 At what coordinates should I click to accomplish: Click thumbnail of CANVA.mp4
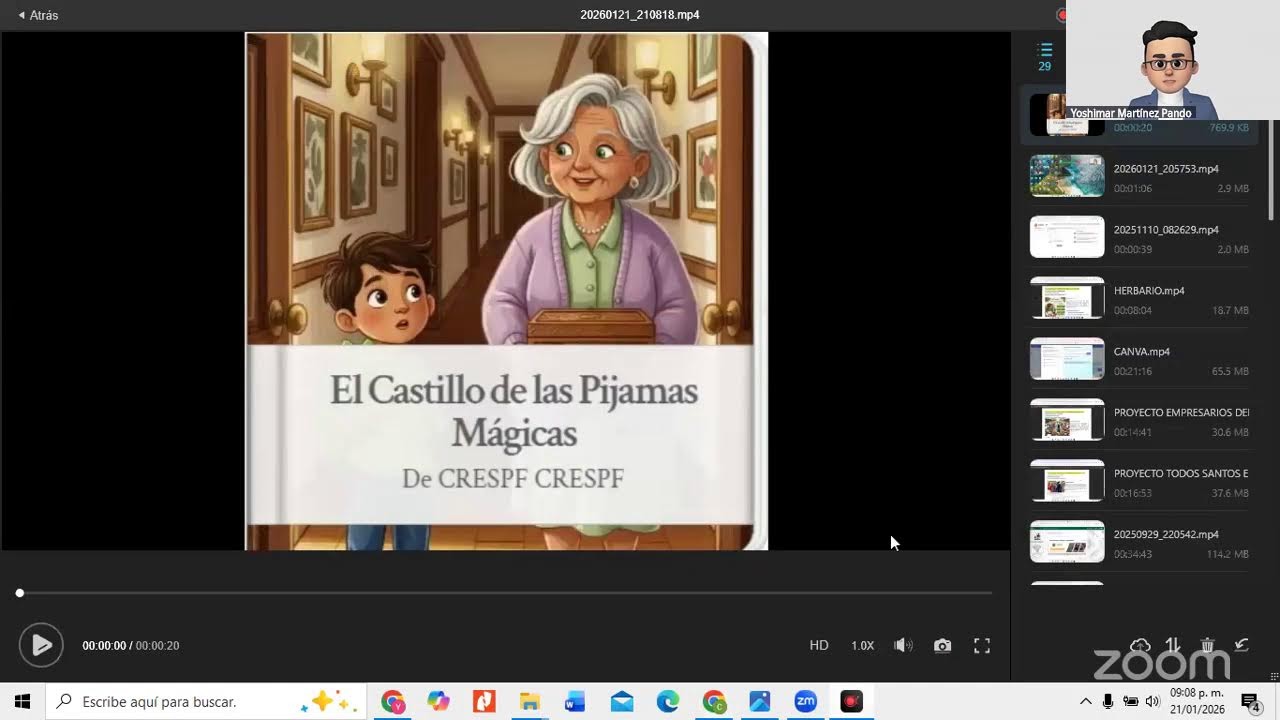coord(1067,359)
